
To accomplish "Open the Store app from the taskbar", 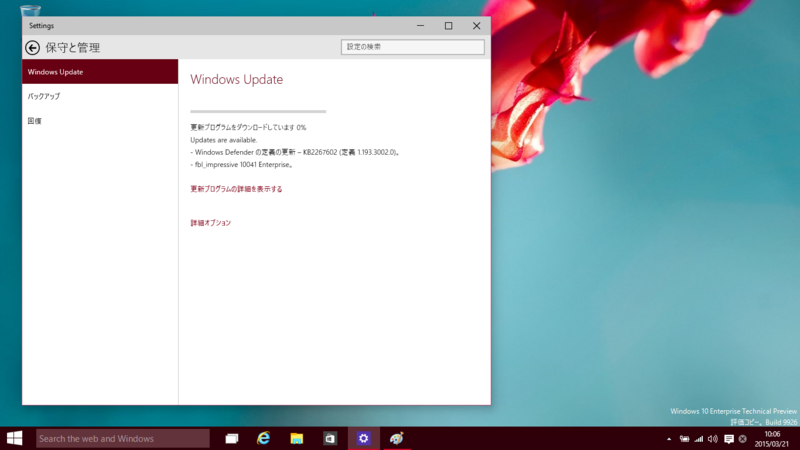I will point(330,438).
